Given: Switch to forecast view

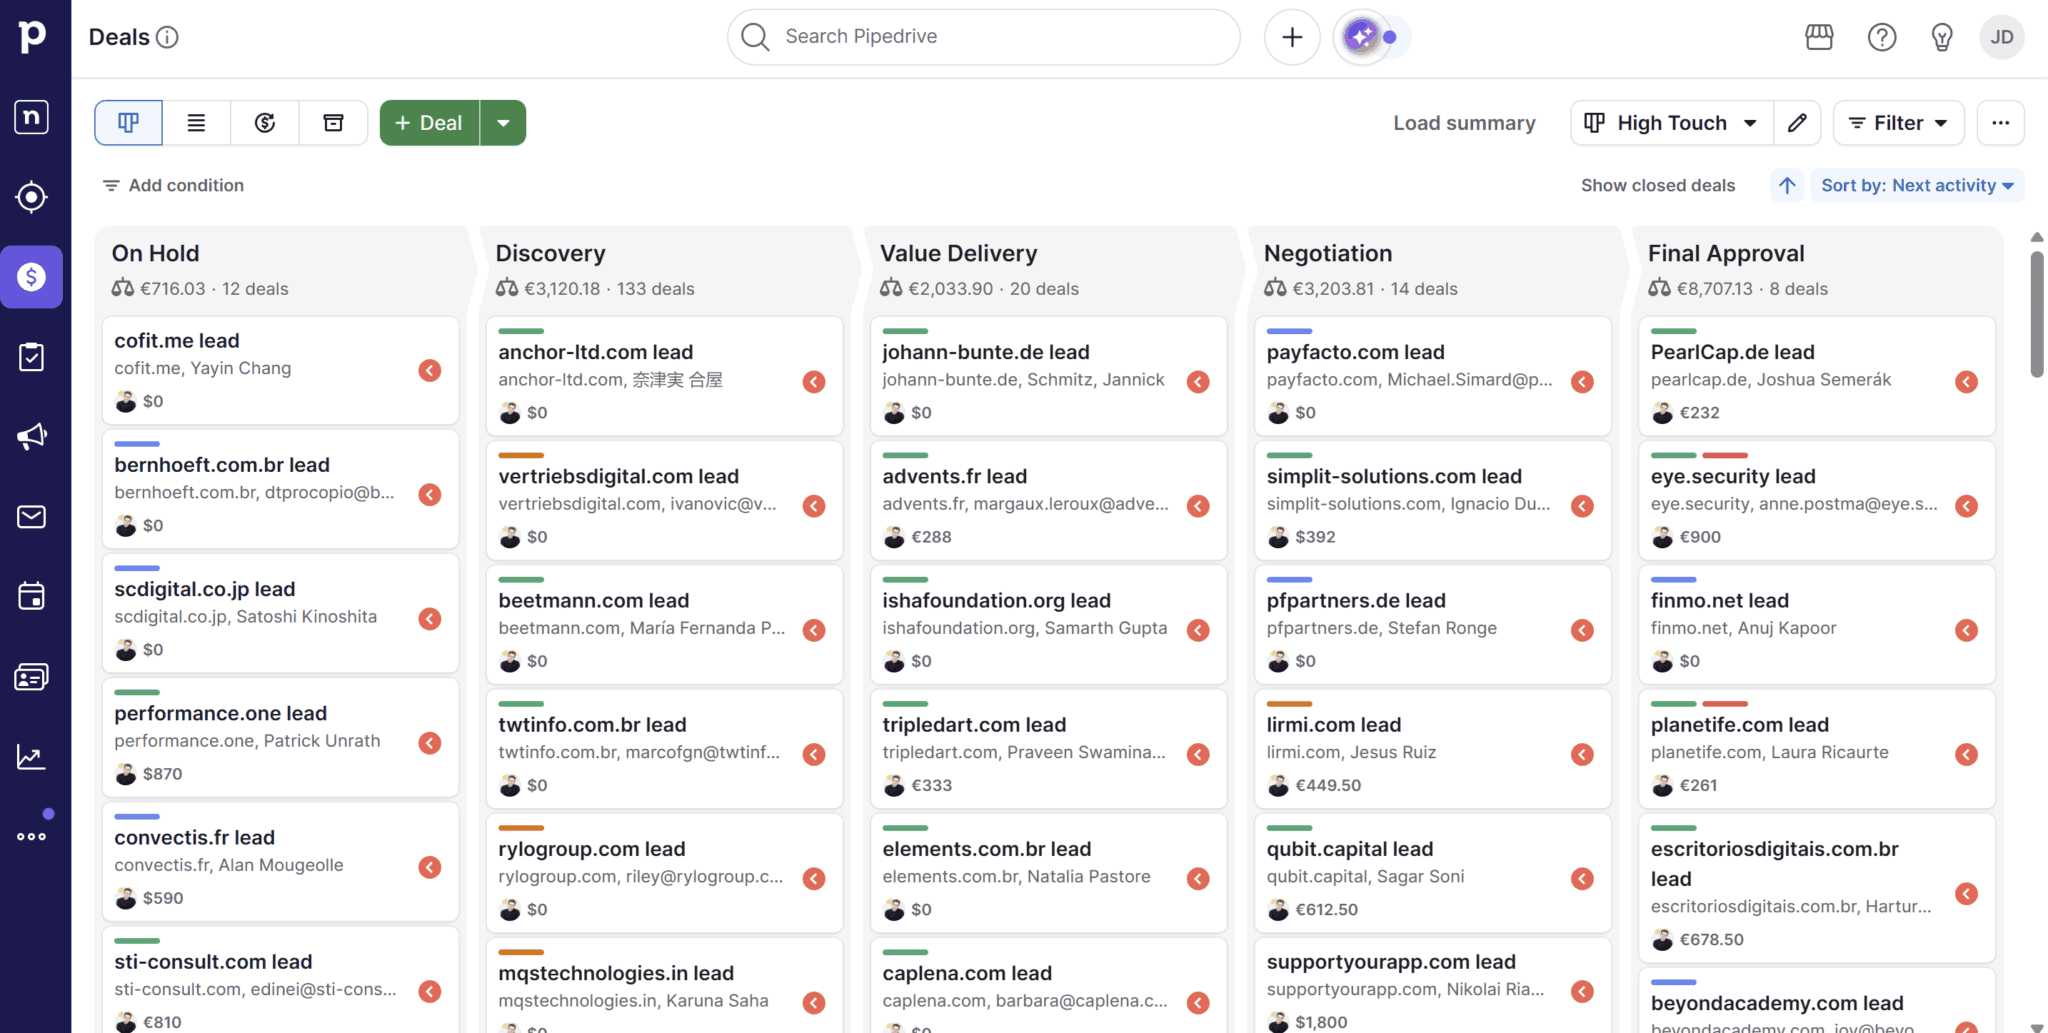Looking at the screenshot, I should pos(265,123).
